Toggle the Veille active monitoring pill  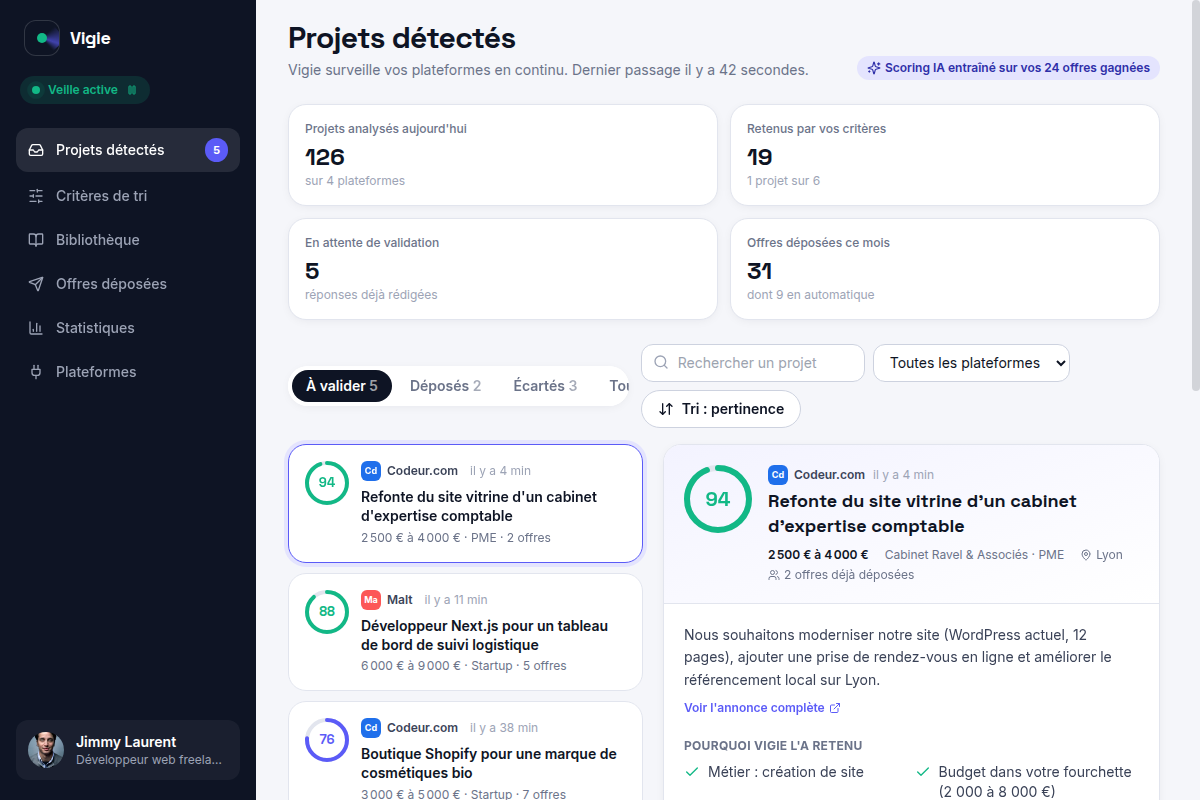[85, 90]
